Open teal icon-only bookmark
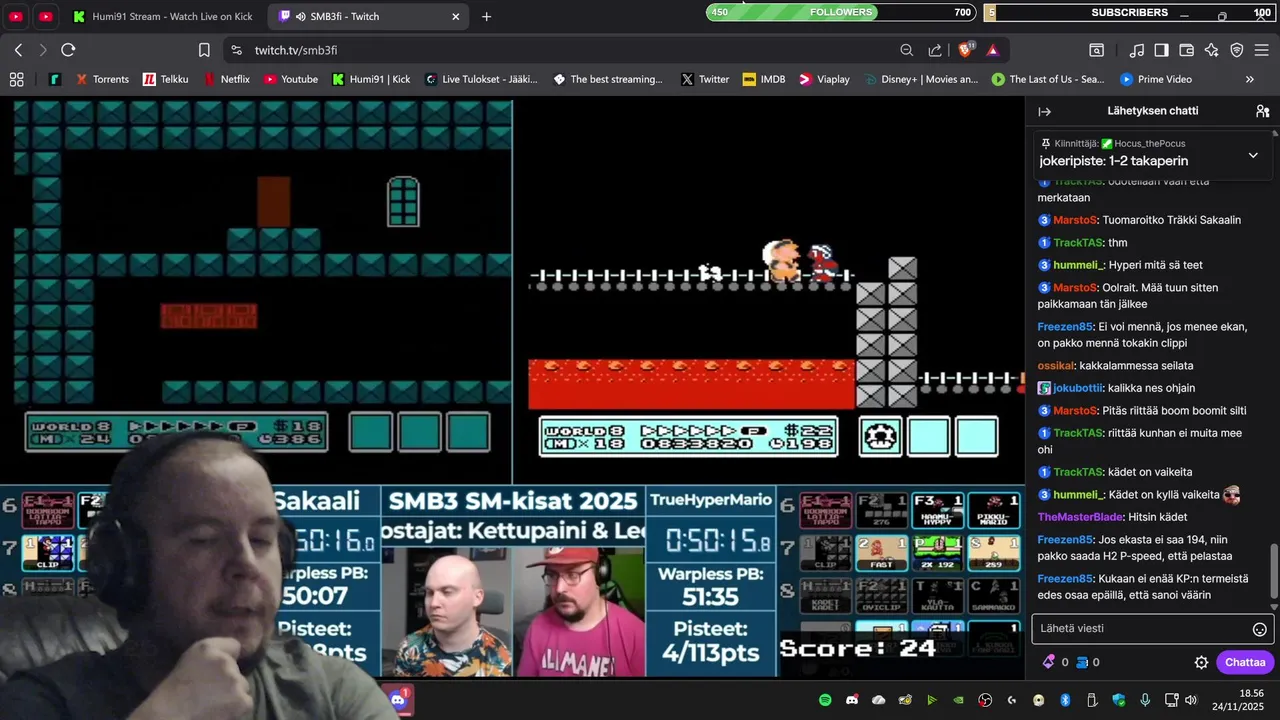Image resolution: width=1280 pixels, height=720 pixels. coord(54,79)
